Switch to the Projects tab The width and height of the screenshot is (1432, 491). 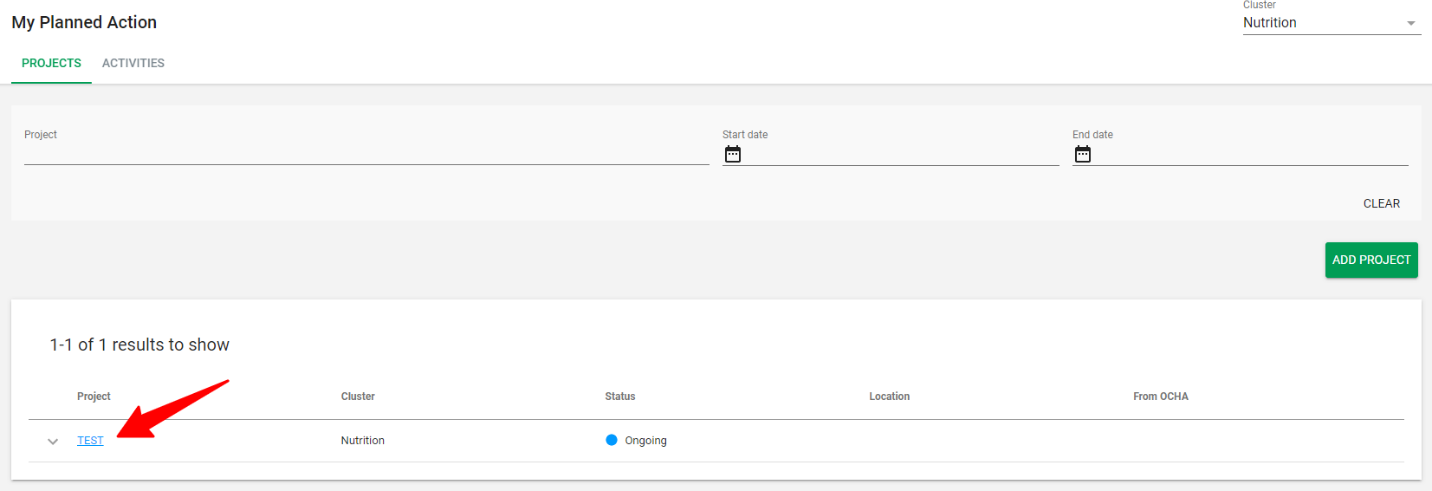pos(51,63)
